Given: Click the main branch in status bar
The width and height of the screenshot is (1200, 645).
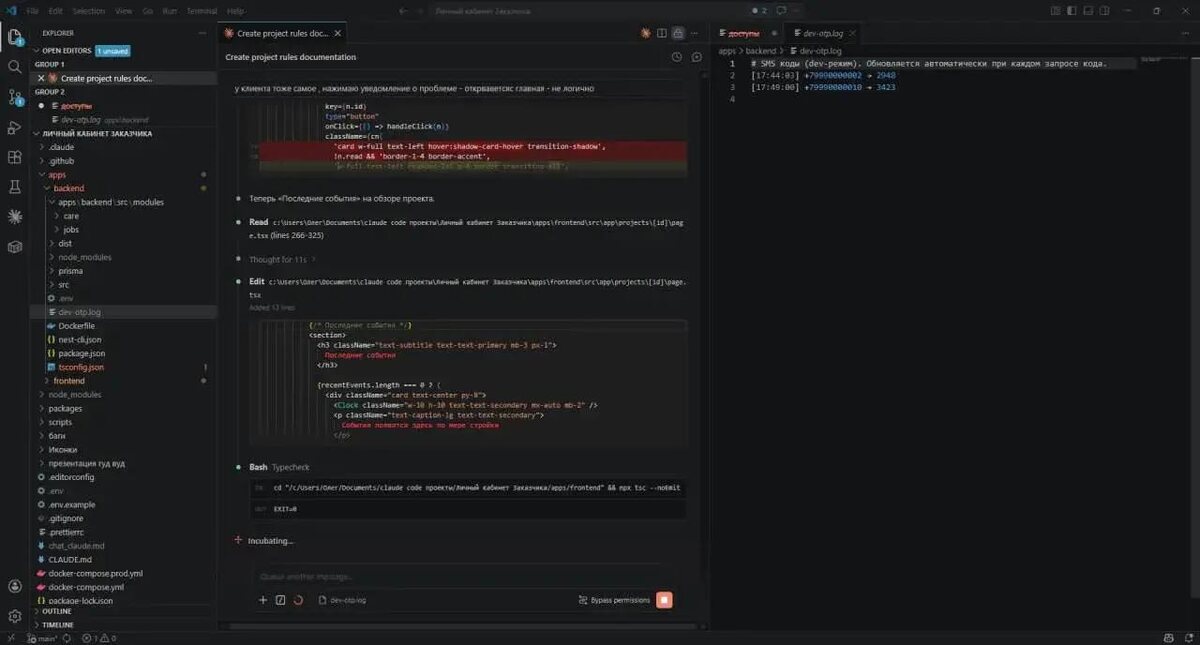Looking at the screenshot, I should tap(44, 638).
